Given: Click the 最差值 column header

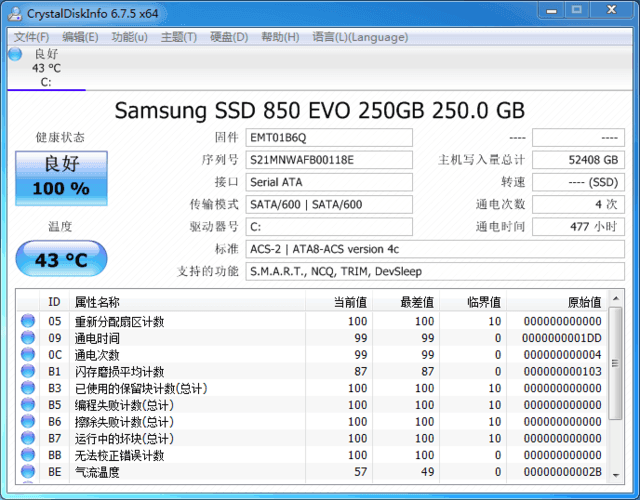Looking at the screenshot, I should point(406,302).
